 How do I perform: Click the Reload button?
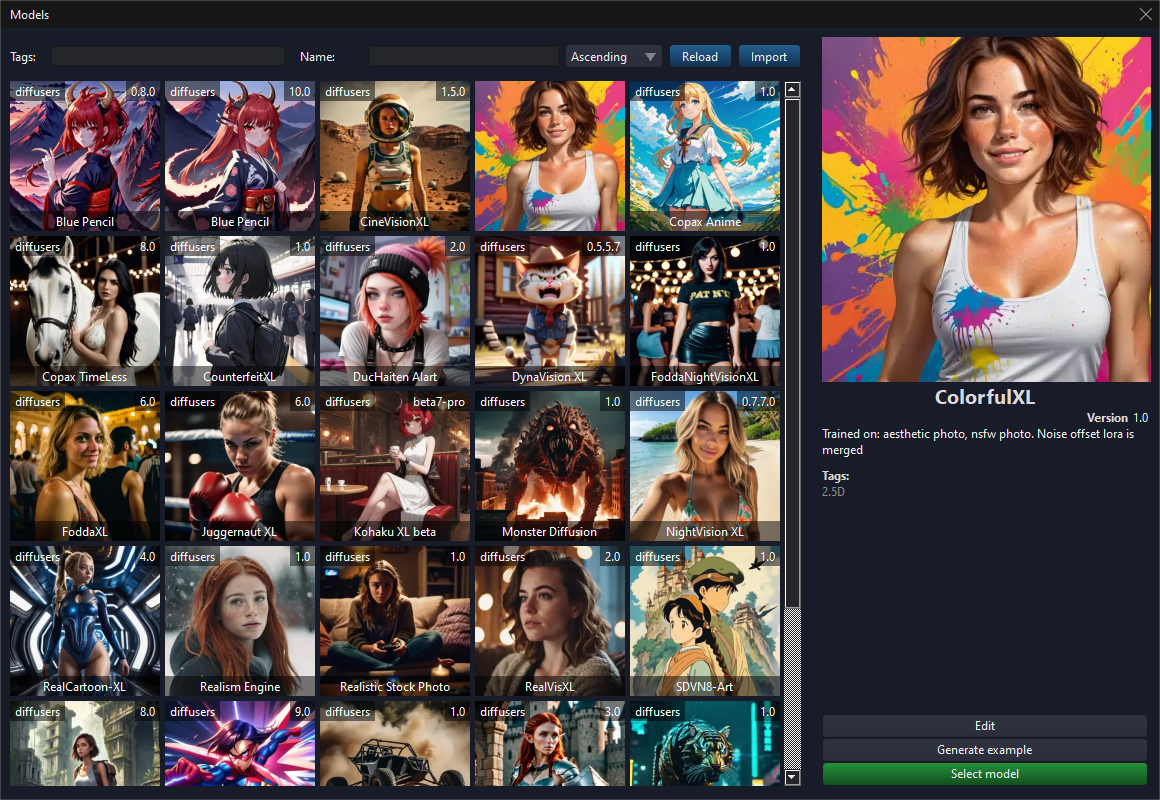700,56
